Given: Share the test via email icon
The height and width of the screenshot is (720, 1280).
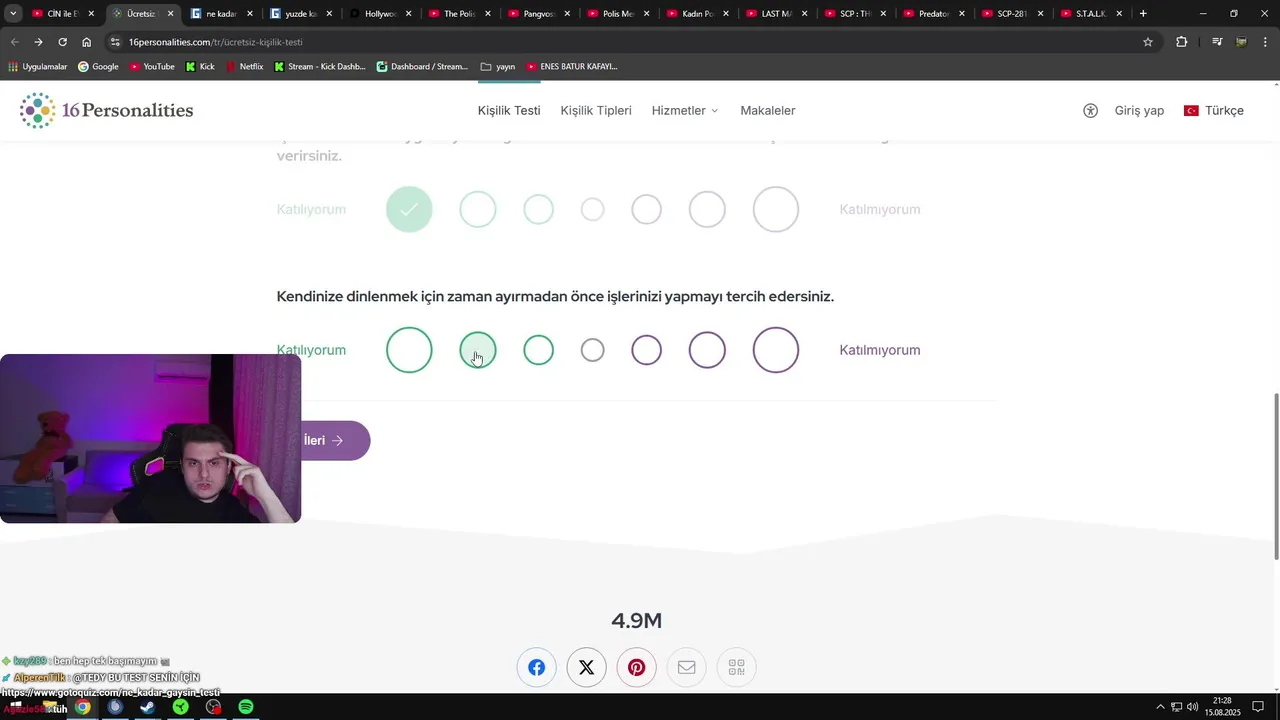Looking at the screenshot, I should (687, 667).
